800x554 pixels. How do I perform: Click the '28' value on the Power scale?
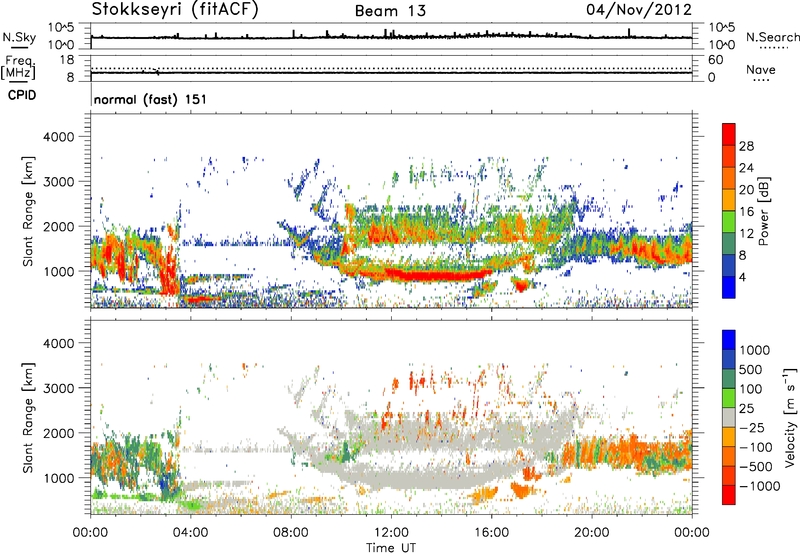click(x=746, y=146)
